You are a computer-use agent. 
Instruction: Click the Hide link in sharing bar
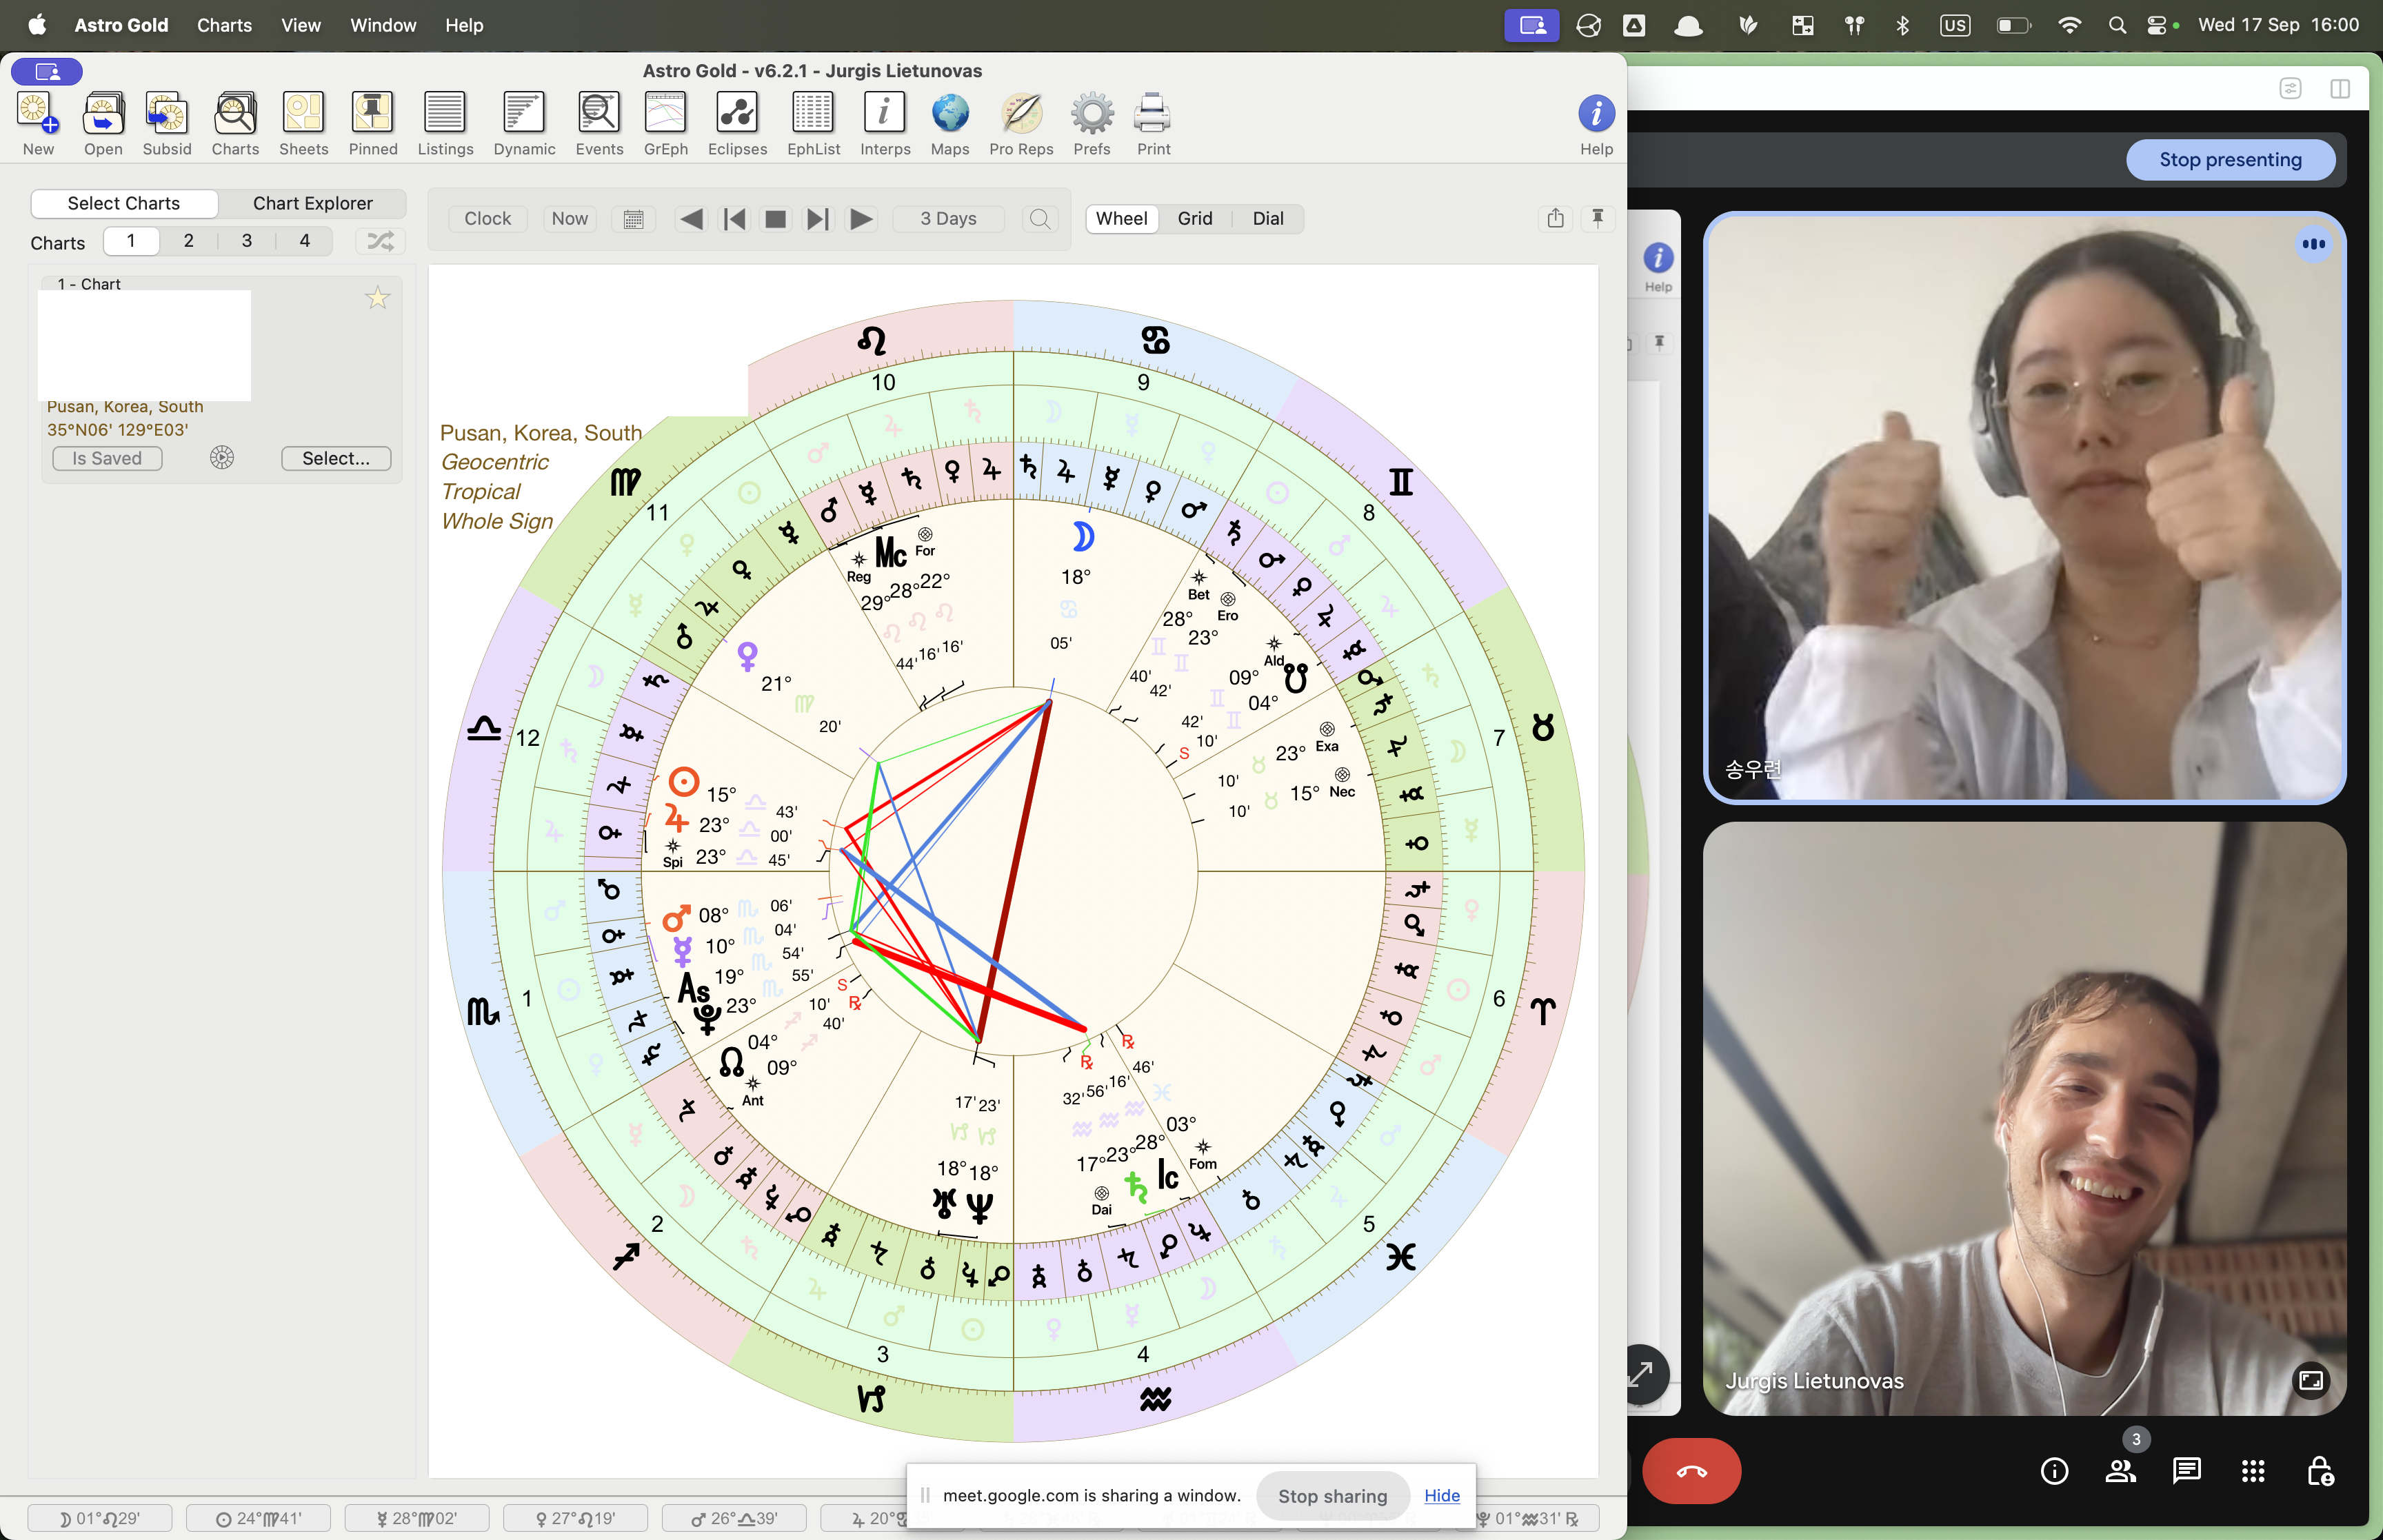coord(1441,1495)
